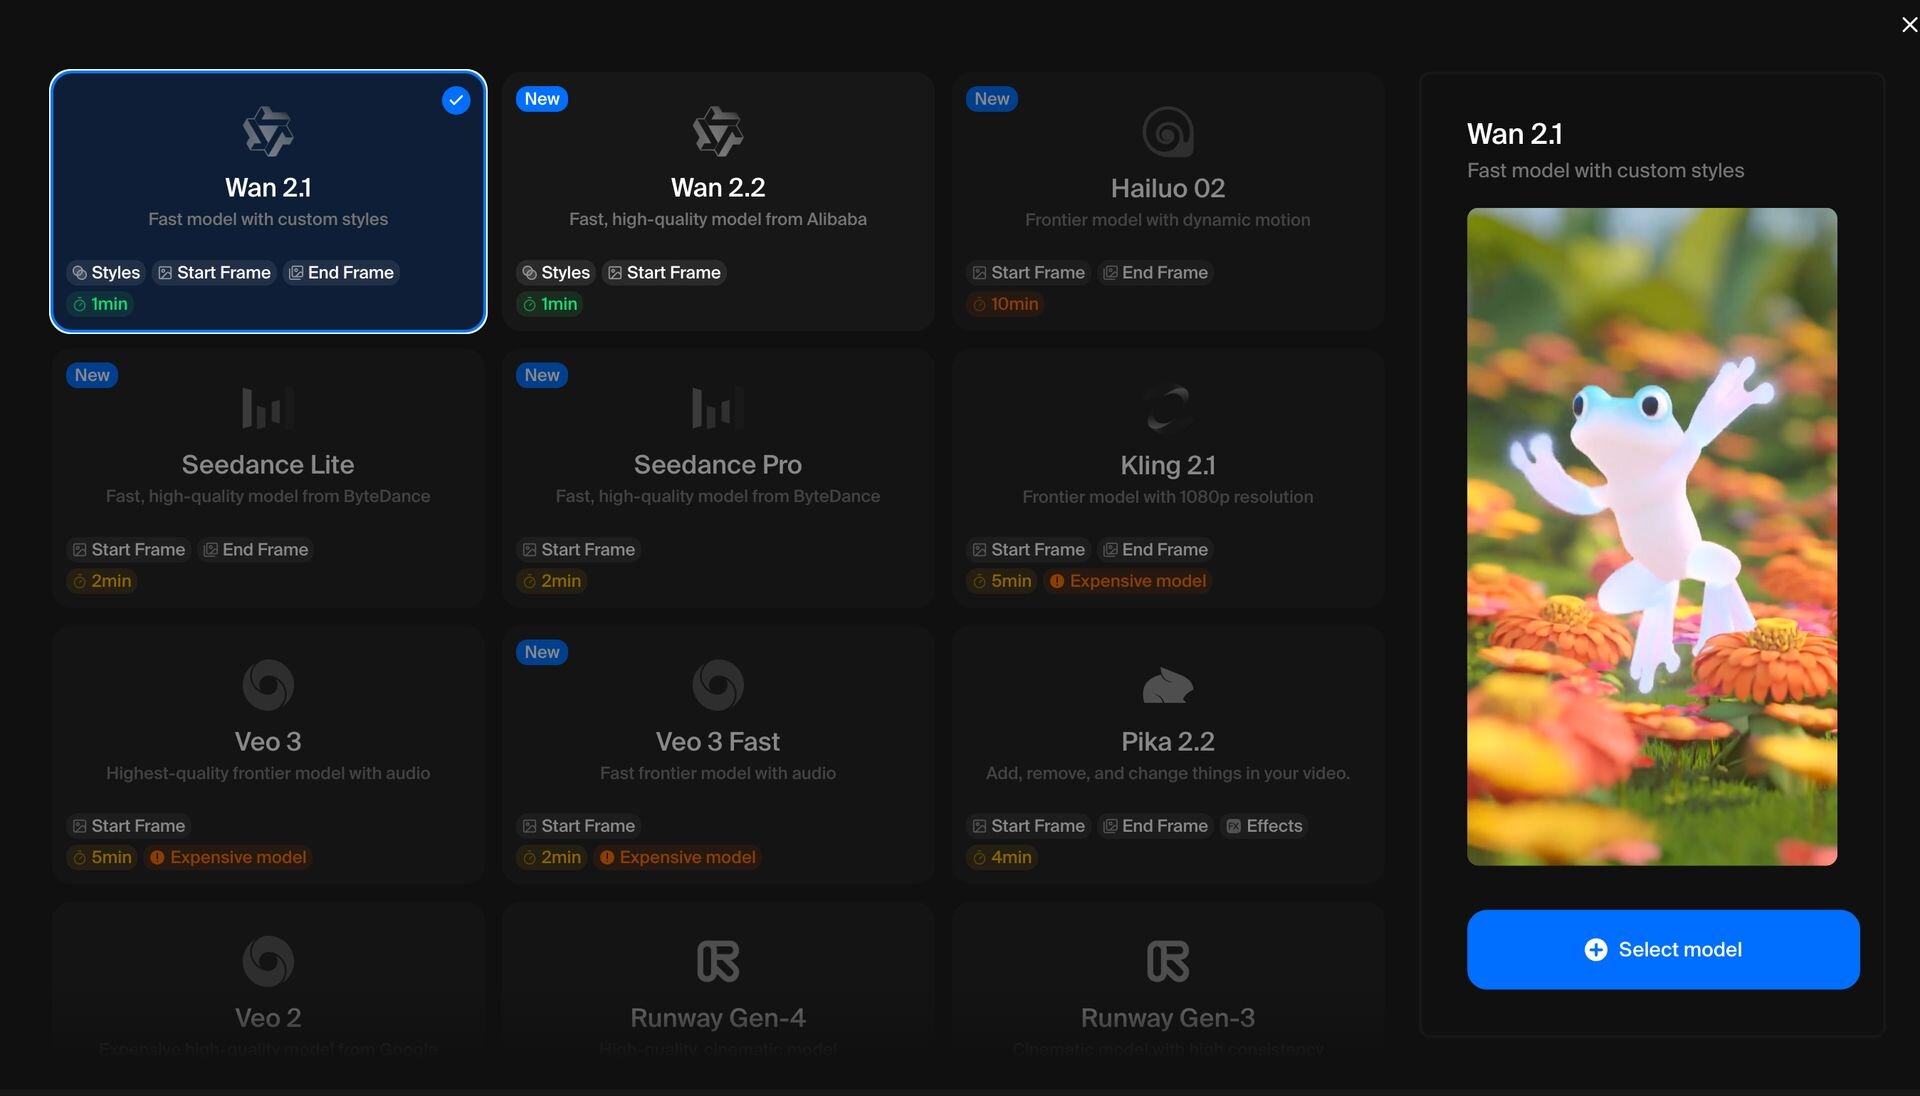Click the Wan 2.2 model logo icon
Viewport: 1920px width, 1096px height.
click(x=718, y=132)
